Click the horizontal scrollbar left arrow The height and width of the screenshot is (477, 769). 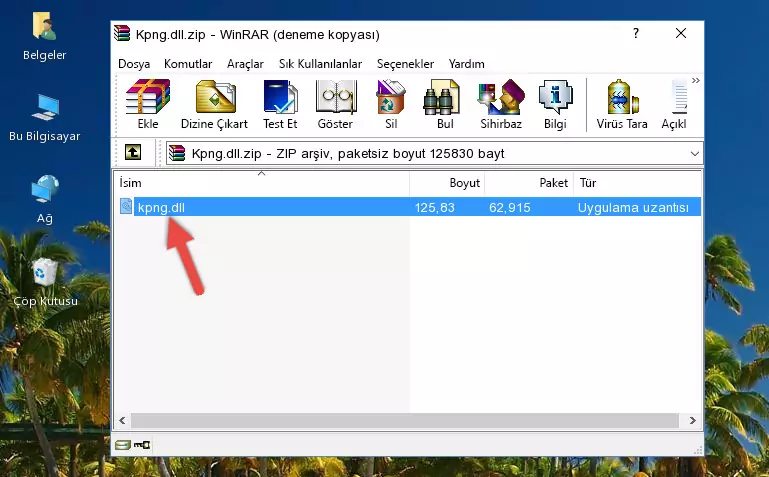[122, 420]
